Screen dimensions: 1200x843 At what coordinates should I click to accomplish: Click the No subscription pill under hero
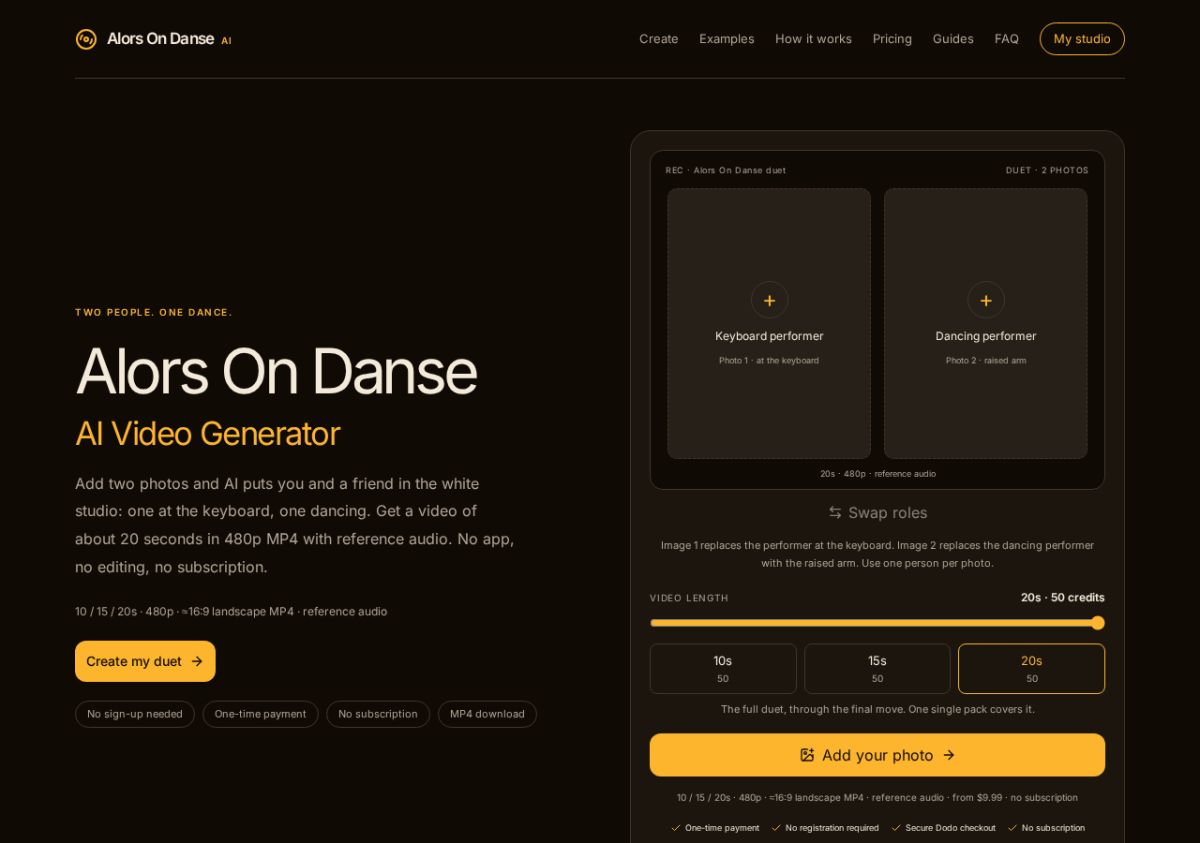(x=378, y=714)
